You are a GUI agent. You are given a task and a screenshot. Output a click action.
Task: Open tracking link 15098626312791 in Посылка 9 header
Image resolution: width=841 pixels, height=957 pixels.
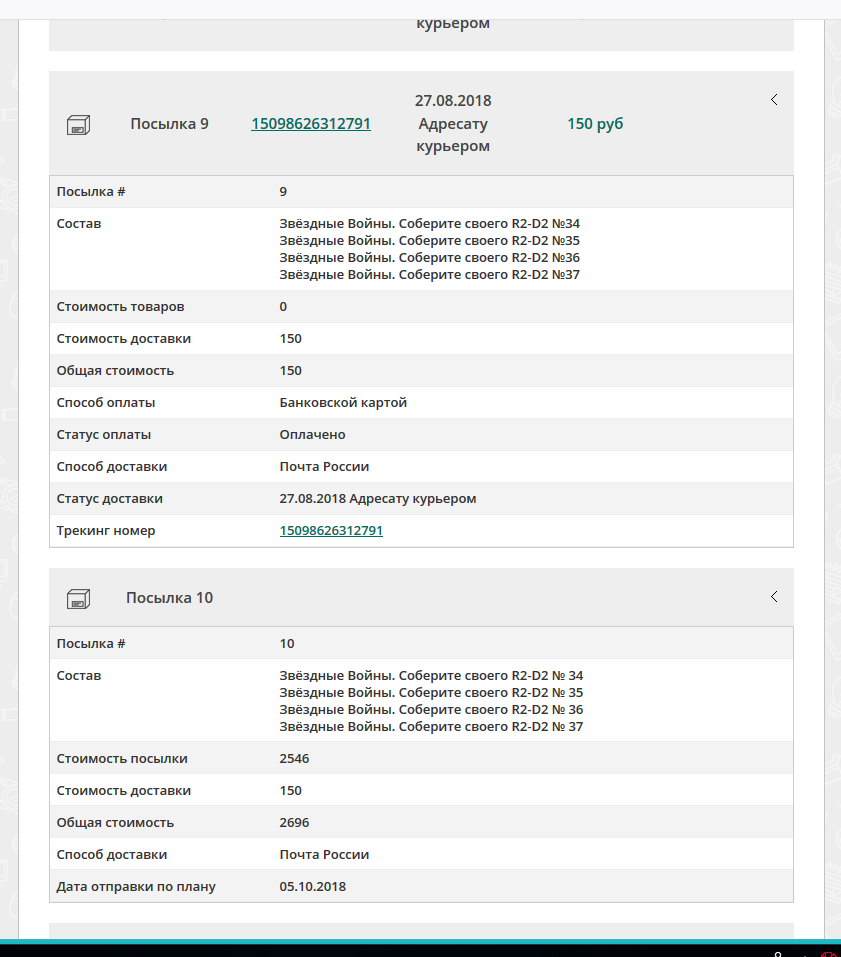pyautogui.click(x=310, y=124)
